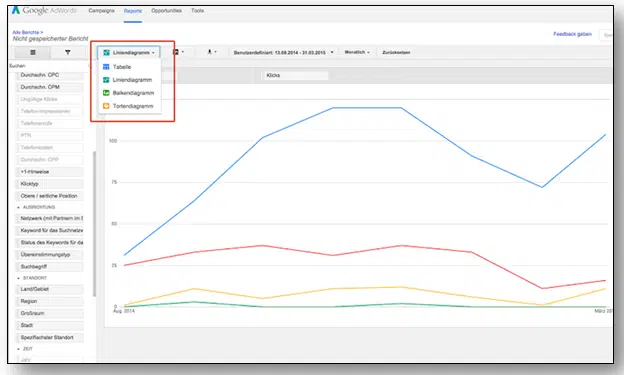Open the Opportunities tab
Viewport: 624px width, 375px height.
pos(166,11)
